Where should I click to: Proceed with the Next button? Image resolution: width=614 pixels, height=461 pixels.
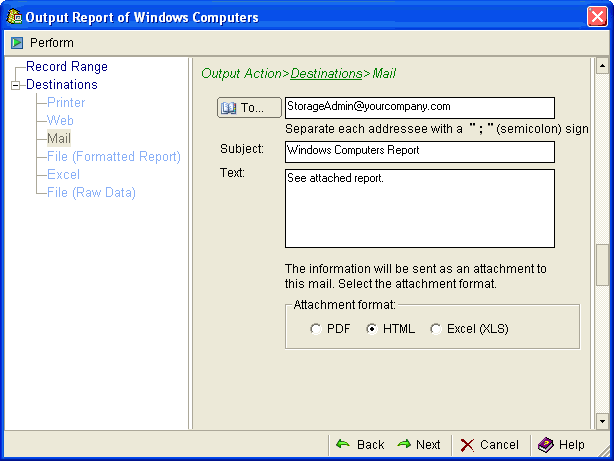tap(419, 445)
